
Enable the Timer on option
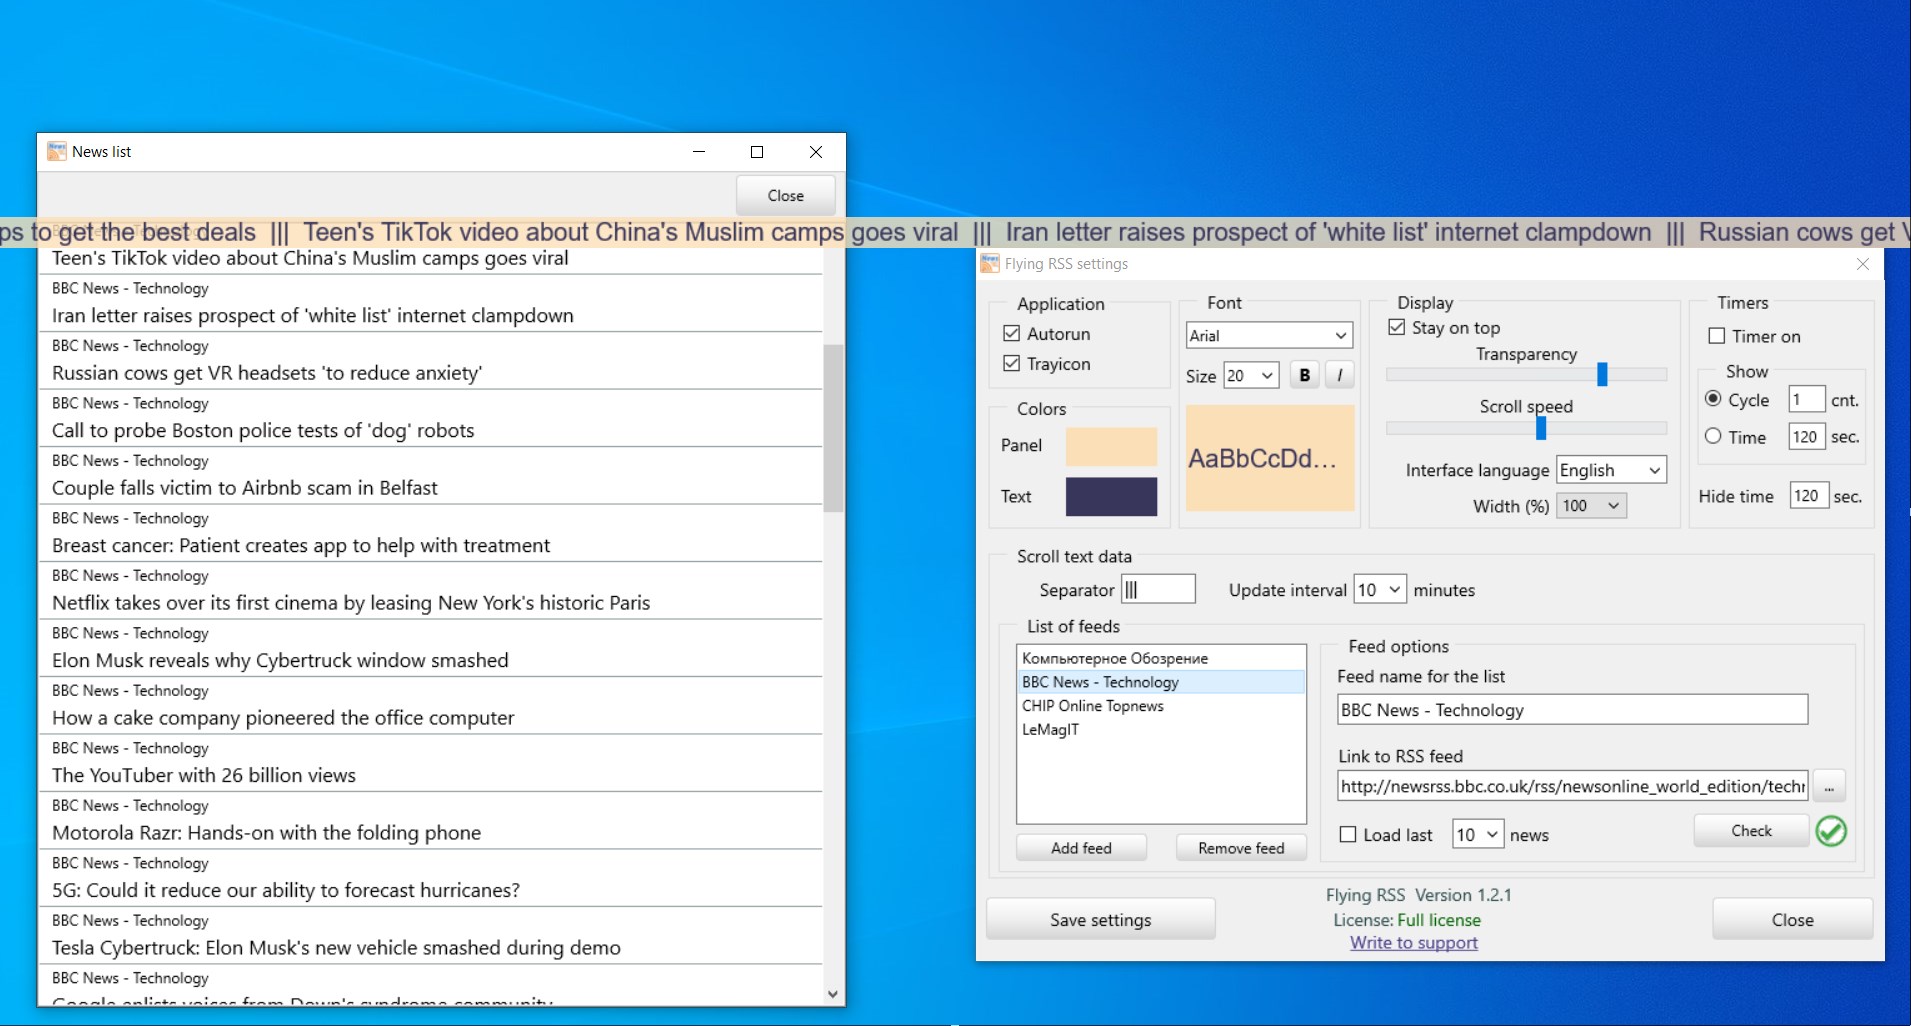pos(1717,336)
